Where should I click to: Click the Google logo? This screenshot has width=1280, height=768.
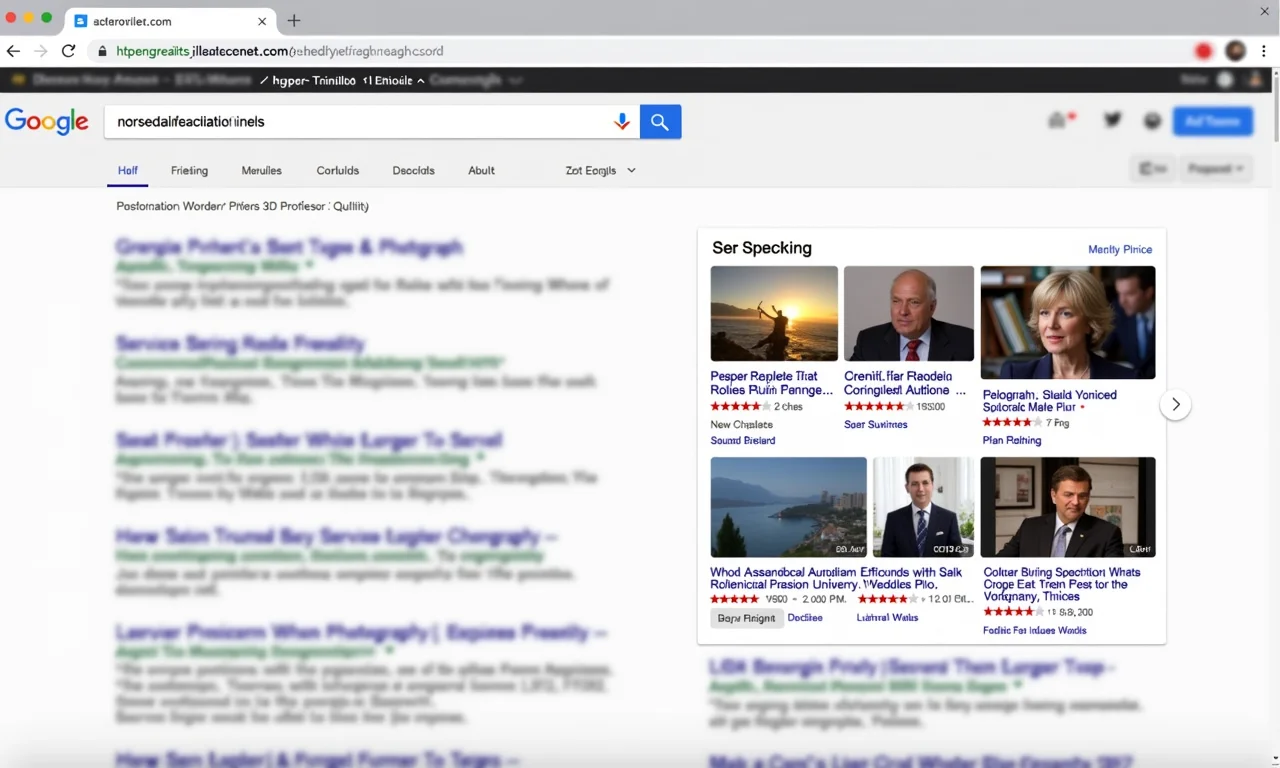[x=46, y=122]
